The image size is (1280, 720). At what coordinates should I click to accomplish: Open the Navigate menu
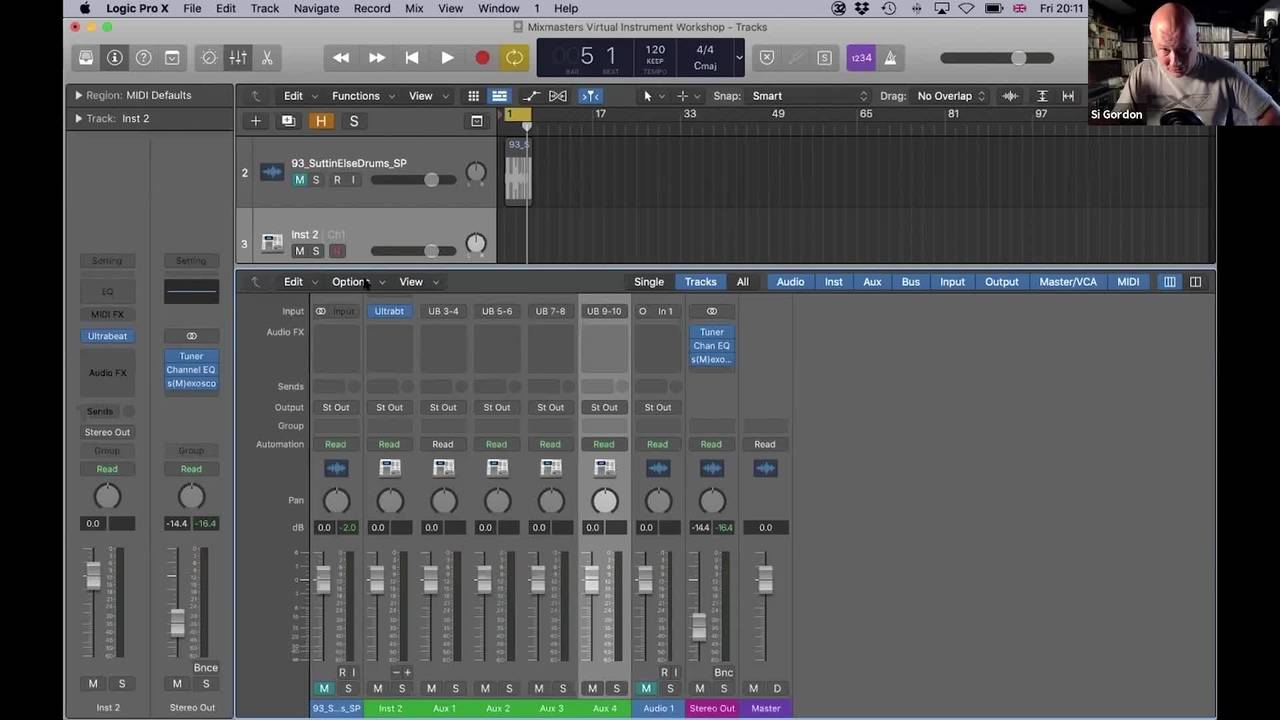[316, 9]
